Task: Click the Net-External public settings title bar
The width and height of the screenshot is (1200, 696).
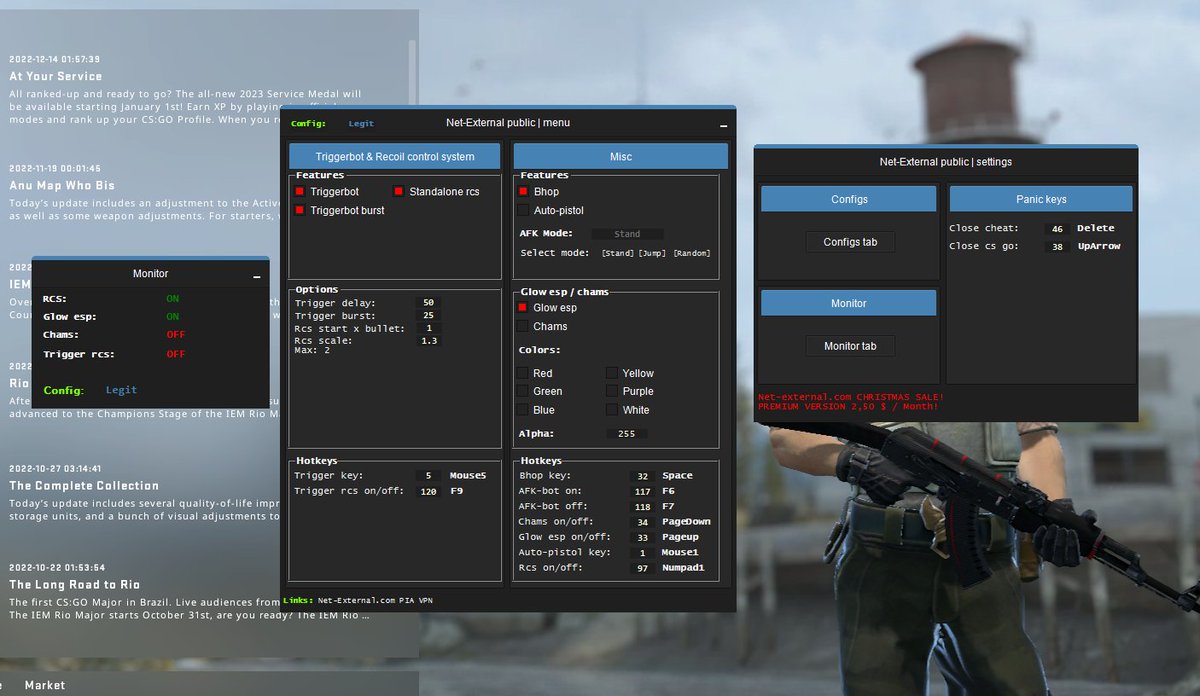Action: pyautogui.click(x=946, y=161)
